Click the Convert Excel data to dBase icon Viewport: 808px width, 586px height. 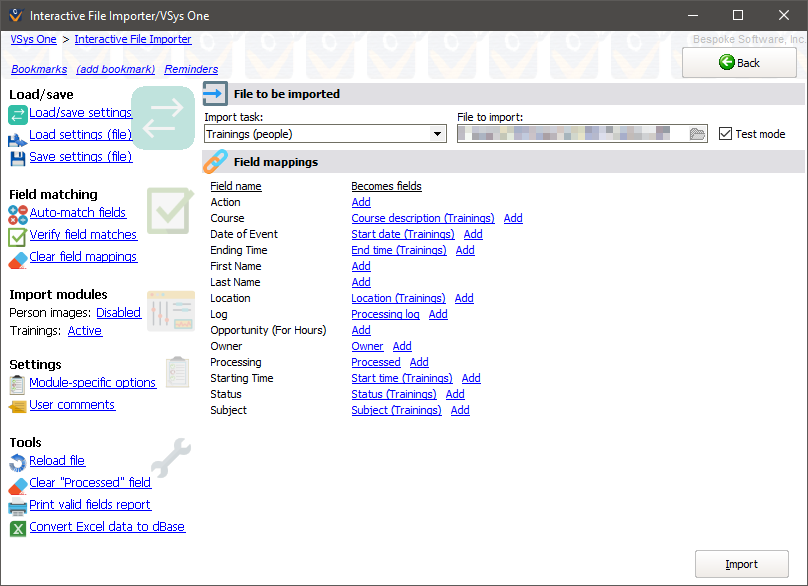tap(18, 528)
